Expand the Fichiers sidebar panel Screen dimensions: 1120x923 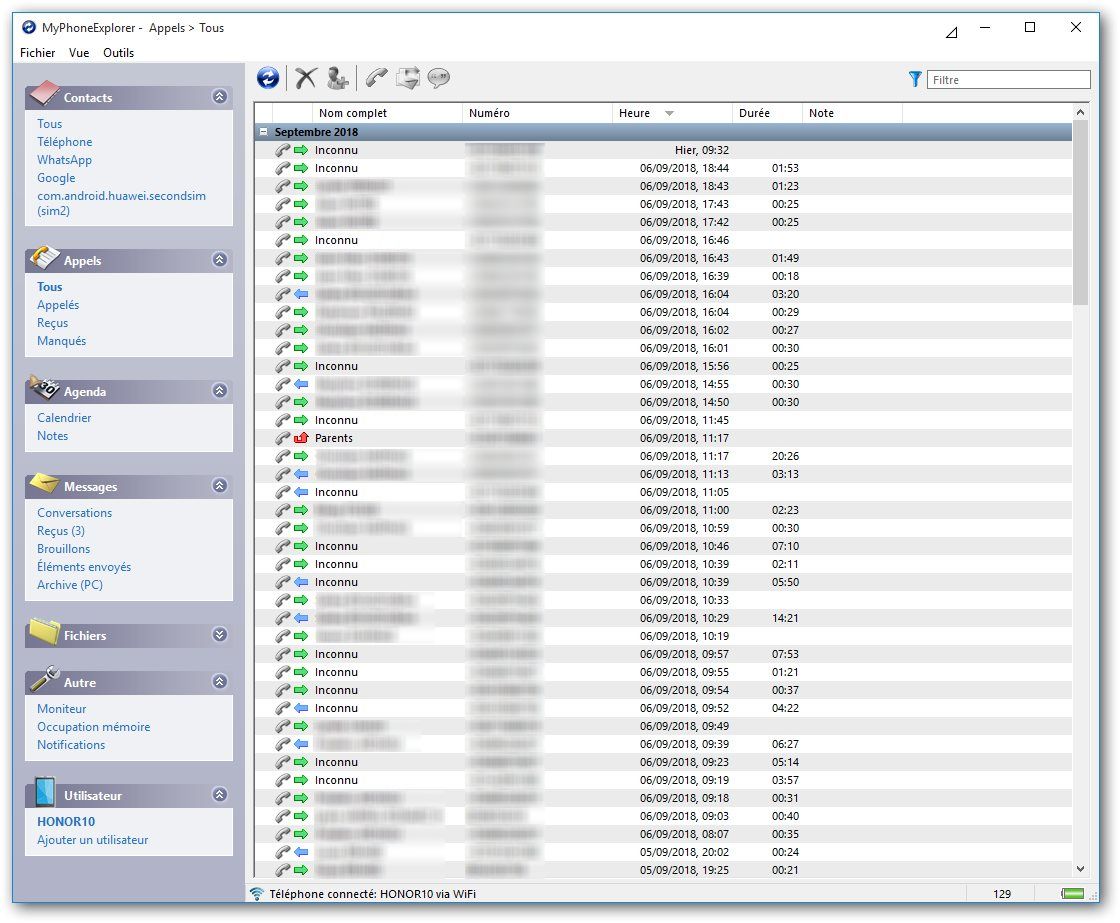click(x=219, y=635)
